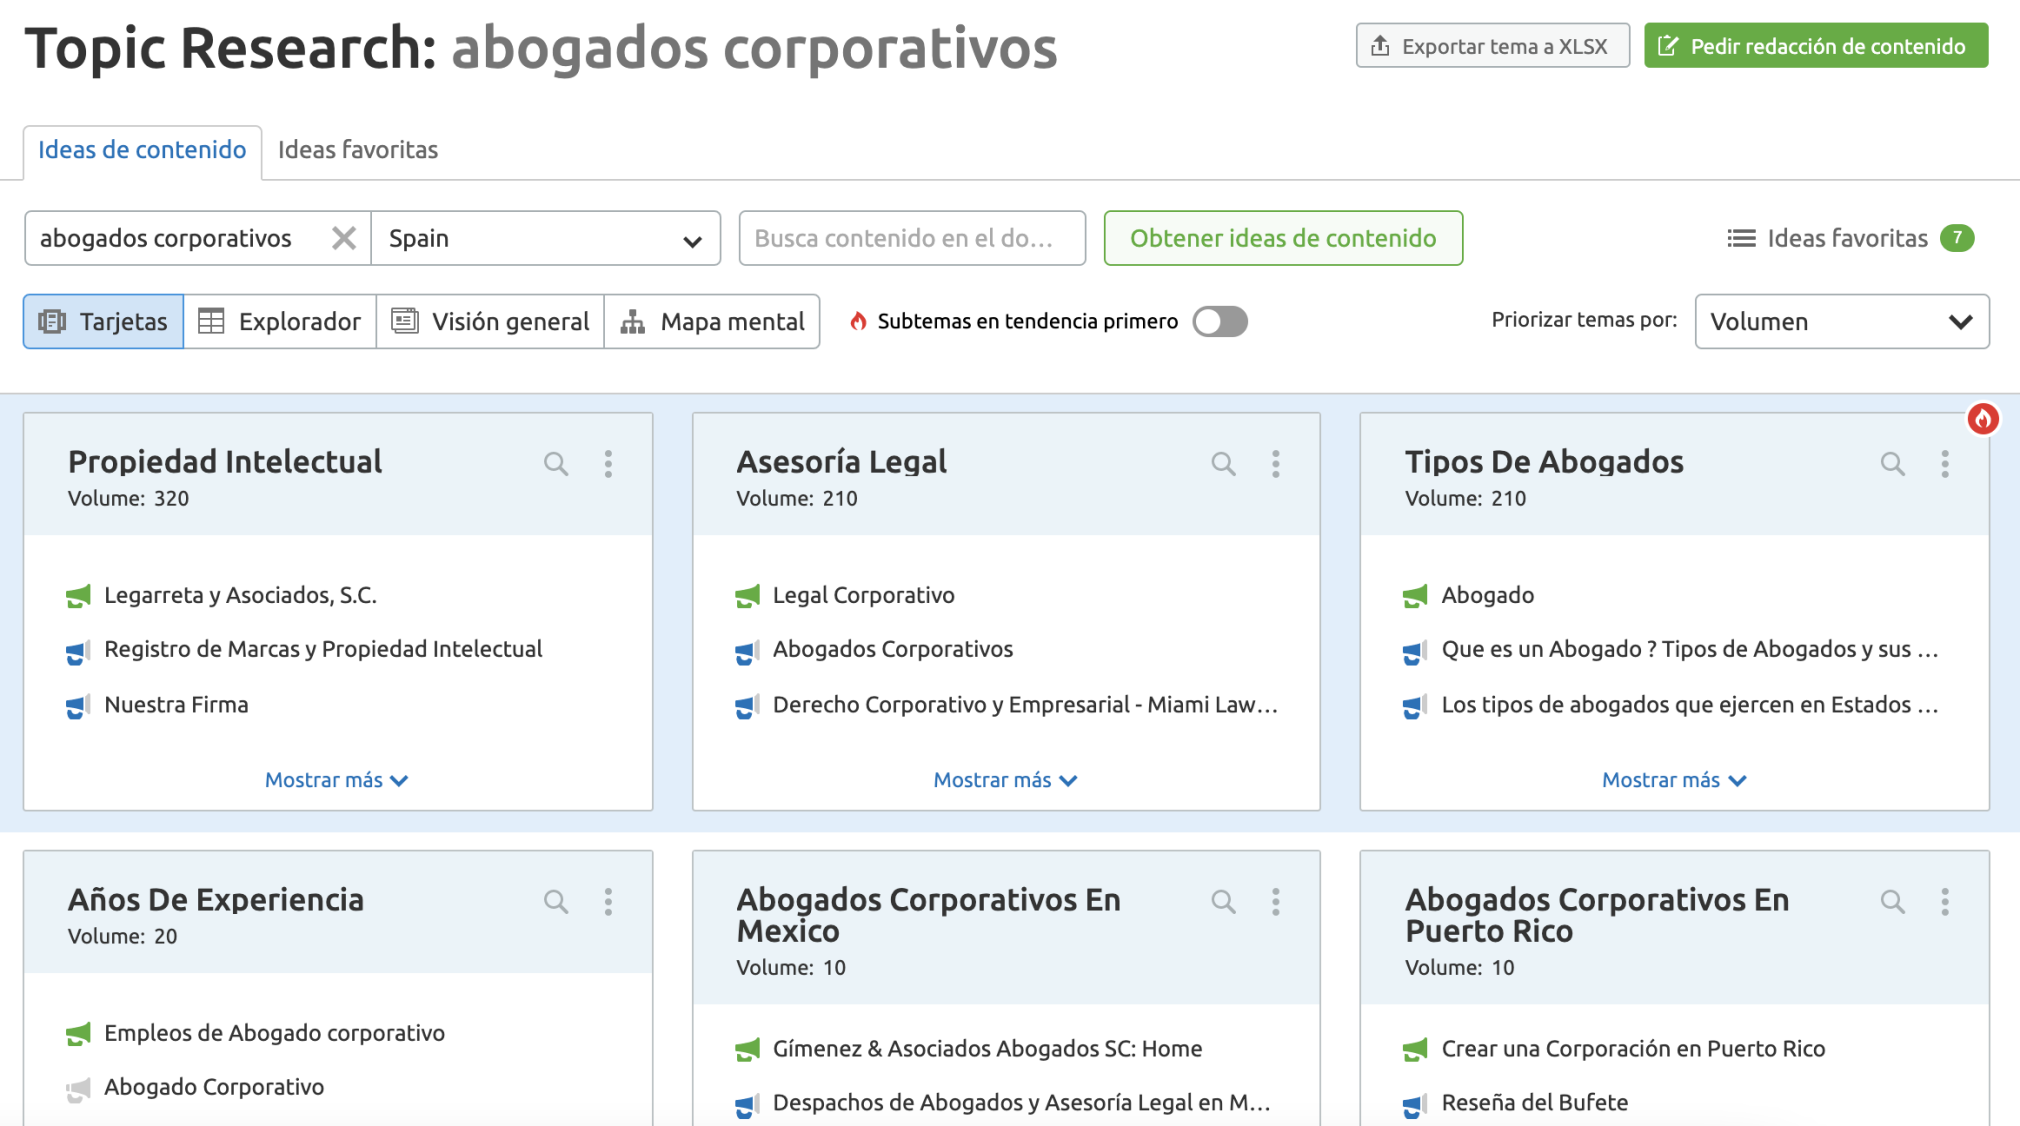This screenshot has width=2020, height=1126.
Task: Click search icon on Abogados Corporativos En Mexico card
Action: [x=1223, y=902]
